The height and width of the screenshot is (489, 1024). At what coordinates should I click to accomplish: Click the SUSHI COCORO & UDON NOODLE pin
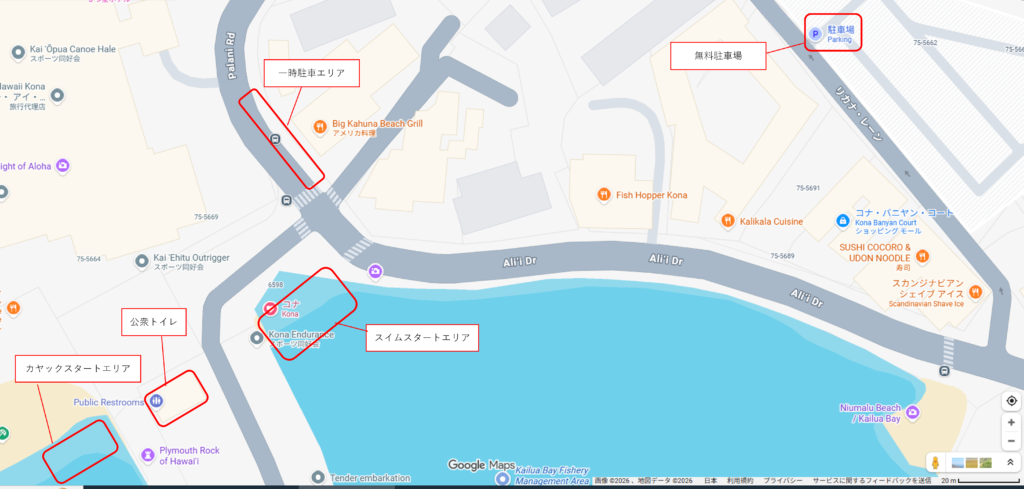pyautogui.click(x=922, y=255)
